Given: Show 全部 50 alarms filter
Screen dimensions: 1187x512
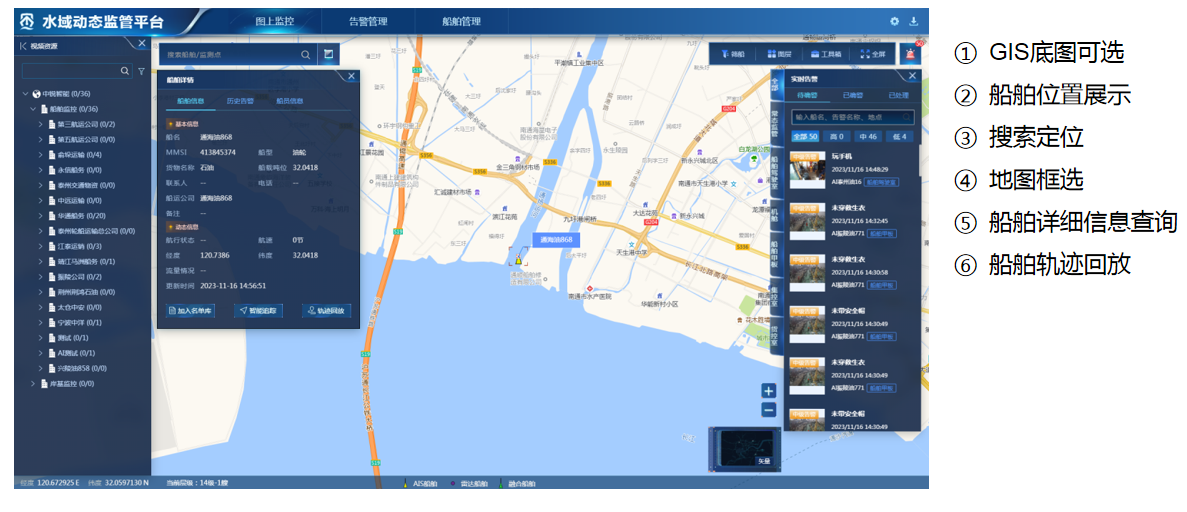Looking at the screenshot, I should (805, 137).
